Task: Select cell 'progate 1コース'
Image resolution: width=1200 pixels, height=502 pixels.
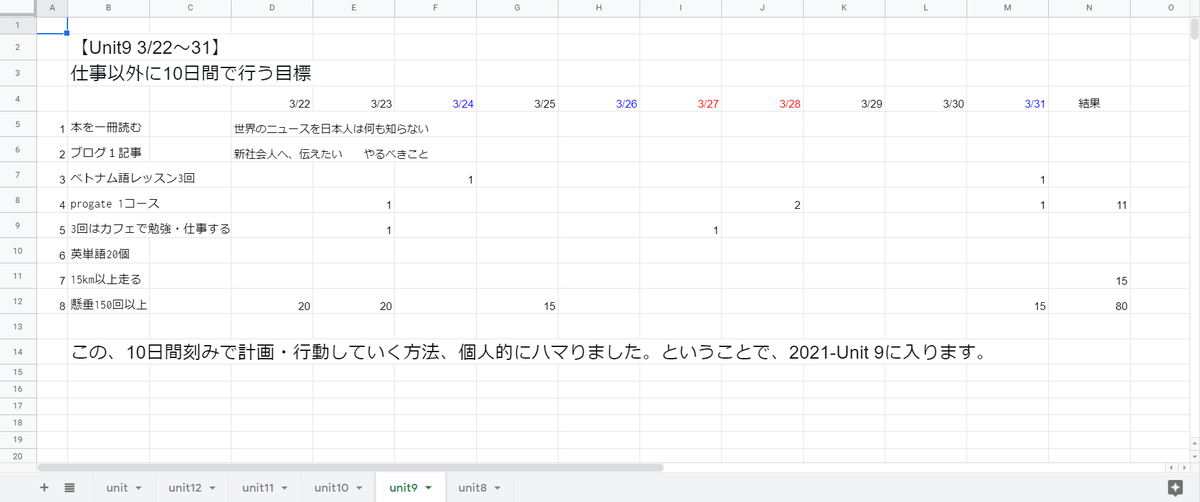Action: (x=114, y=203)
